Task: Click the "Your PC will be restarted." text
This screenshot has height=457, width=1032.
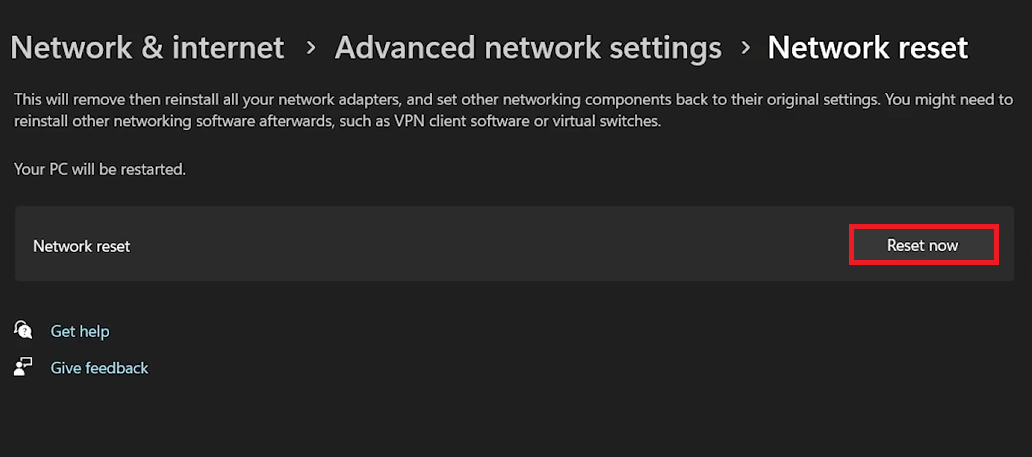Action: [x=100, y=169]
